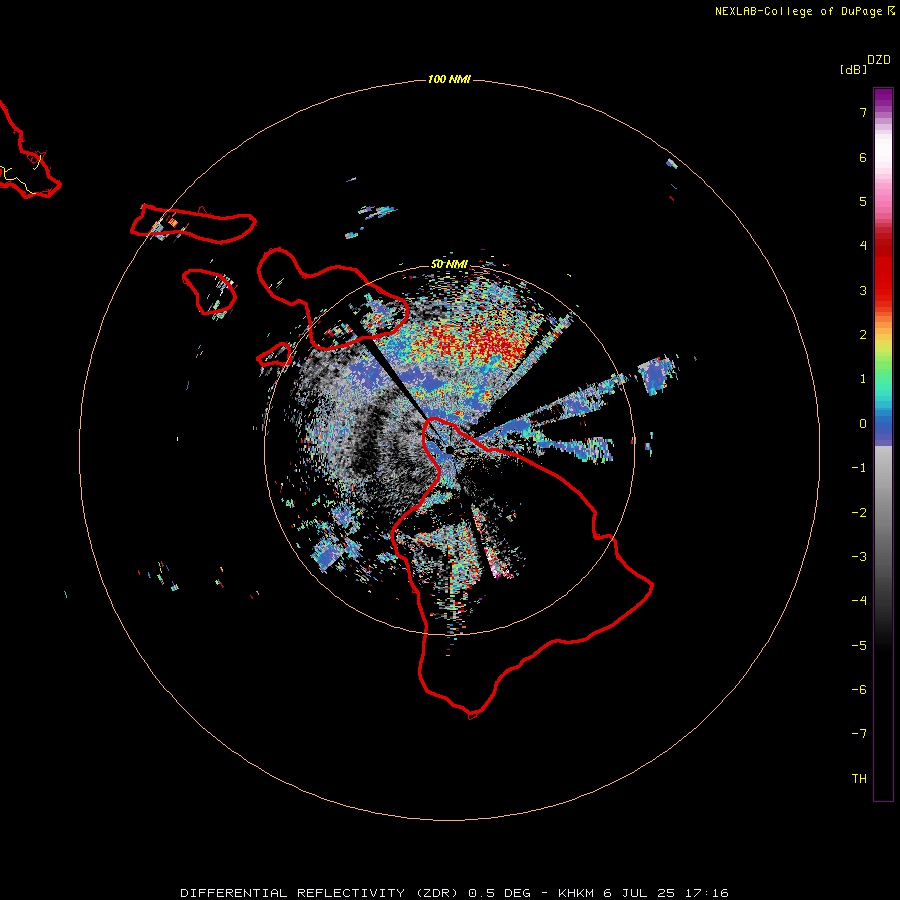Click the 1 value on color scale
Image resolution: width=900 pixels, height=900 pixels.
click(863, 379)
